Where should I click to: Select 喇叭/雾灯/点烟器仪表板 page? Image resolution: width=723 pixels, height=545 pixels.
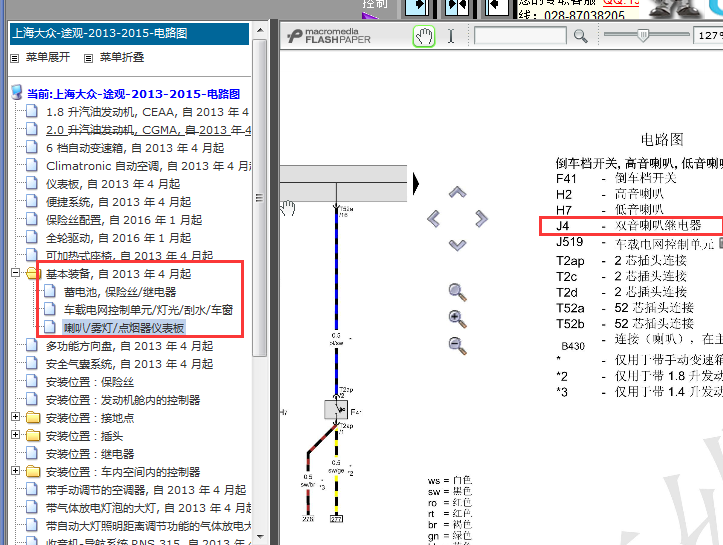point(124,328)
